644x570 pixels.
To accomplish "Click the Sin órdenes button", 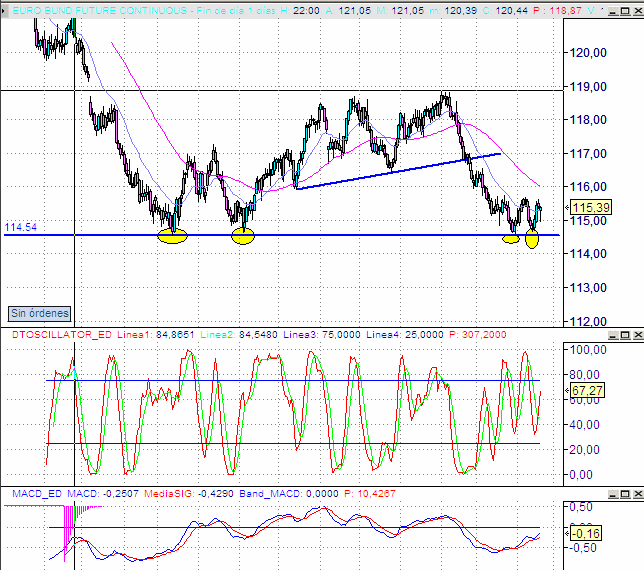I will click(39, 314).
